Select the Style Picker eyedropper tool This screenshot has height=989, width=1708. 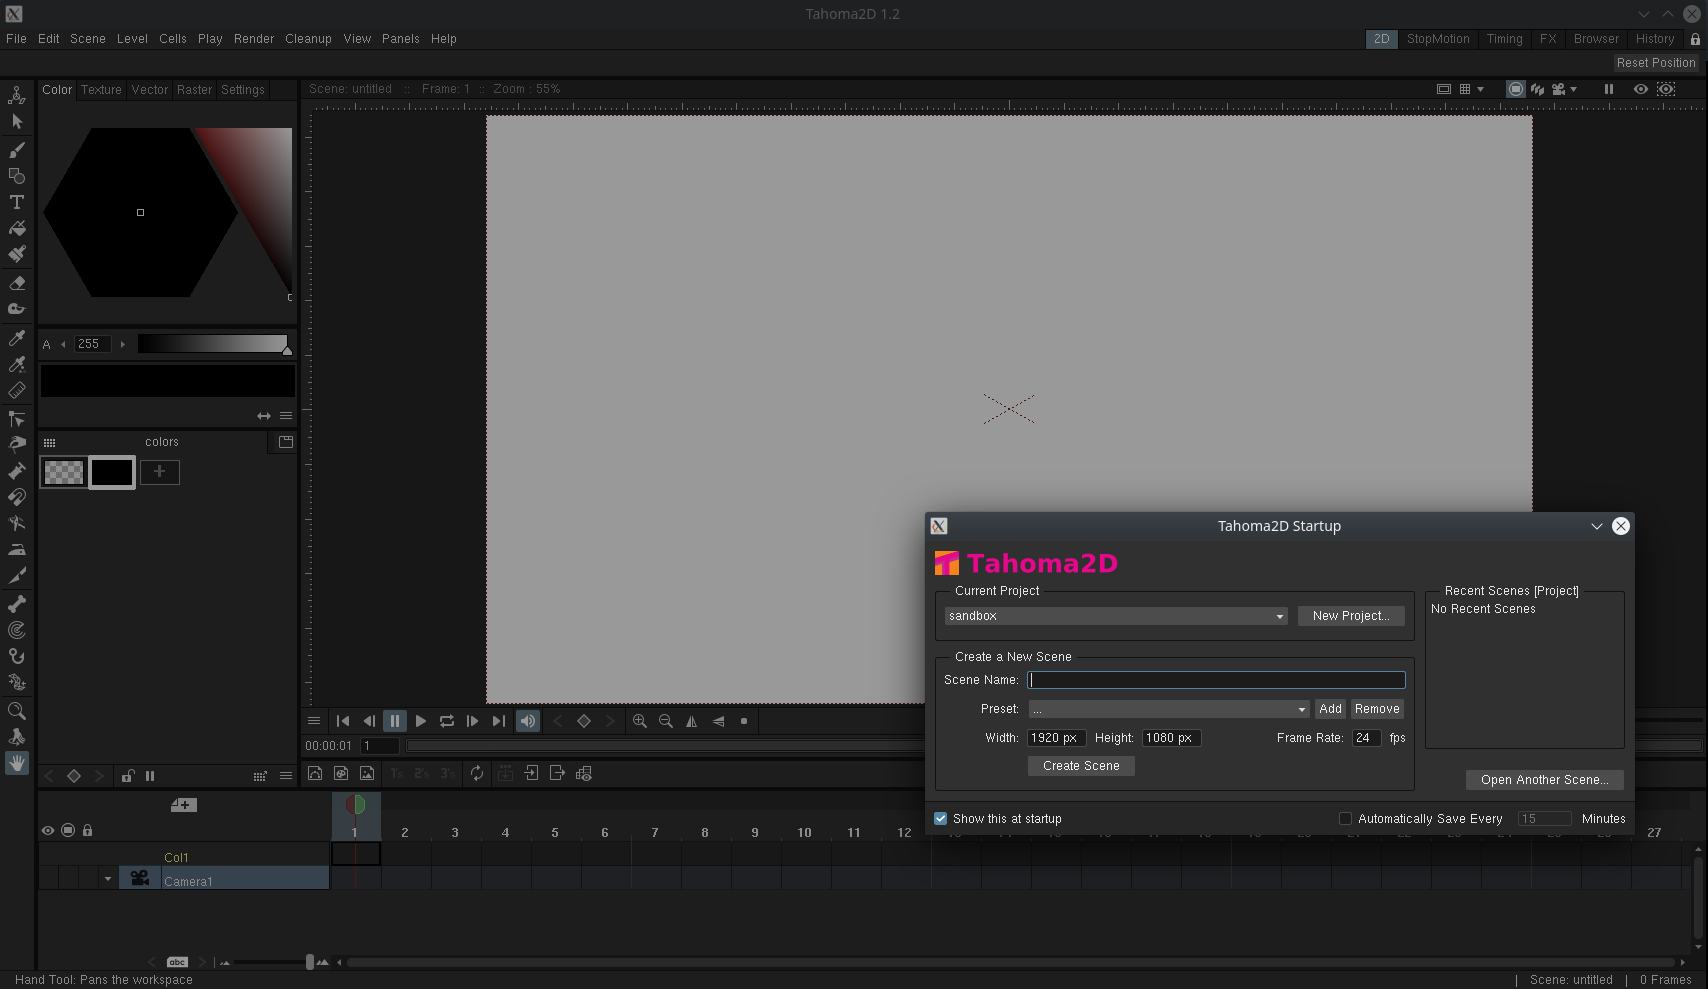coord(17,338)
